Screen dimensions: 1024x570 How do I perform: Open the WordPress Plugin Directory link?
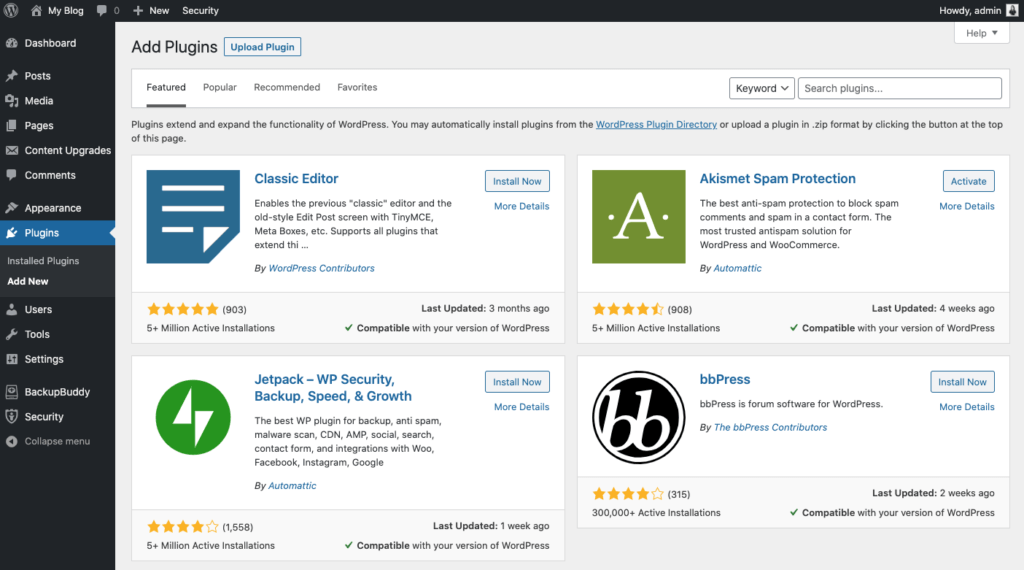(656, 124)
